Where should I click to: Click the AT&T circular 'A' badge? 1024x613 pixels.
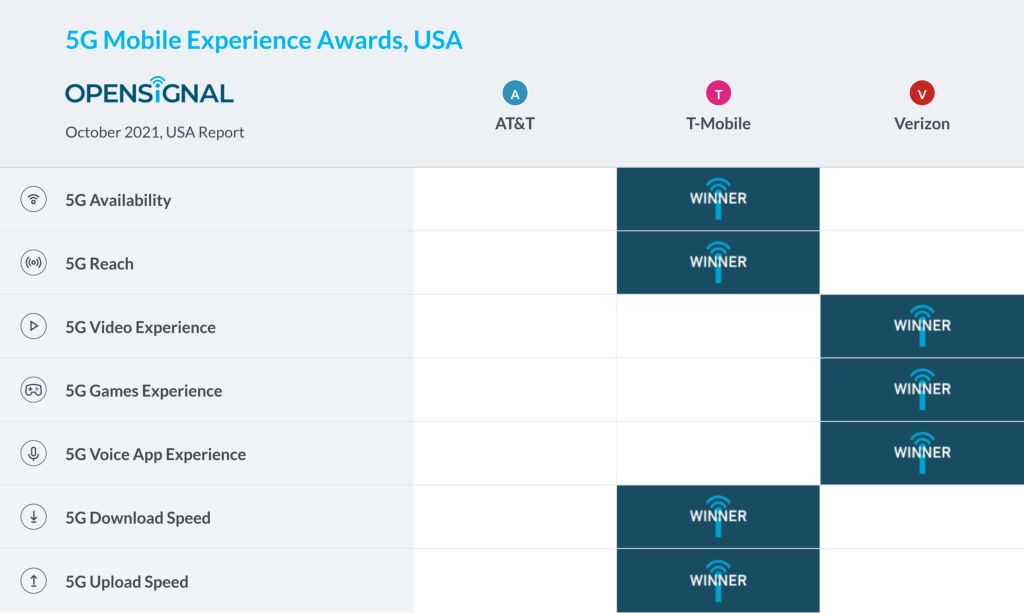[515, 94]
